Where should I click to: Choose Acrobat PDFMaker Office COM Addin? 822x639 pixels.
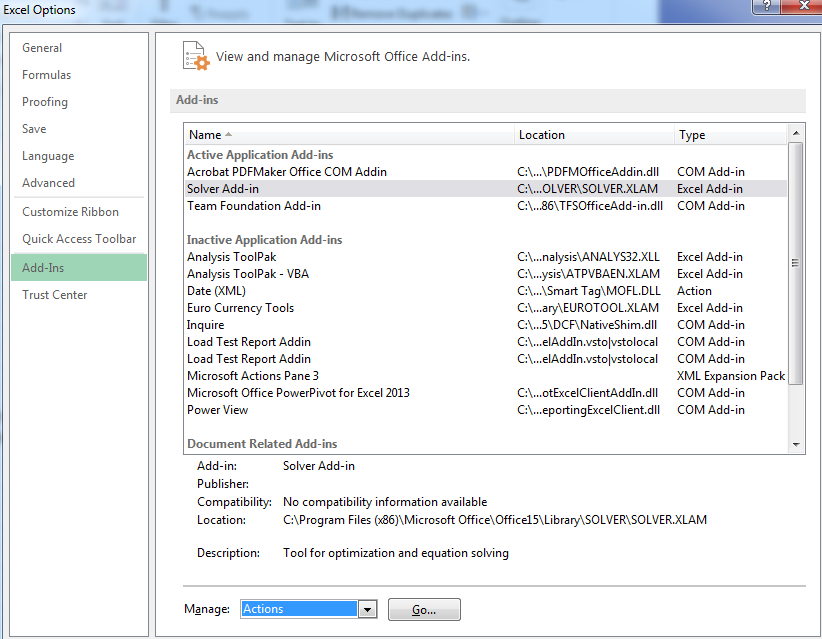(287, 172)
